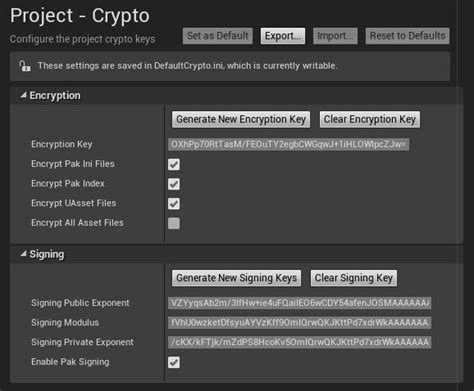Screen dimensions: 474x391
Task: Click Generate New Encryption Key button
Action: (x=241, y=119)
